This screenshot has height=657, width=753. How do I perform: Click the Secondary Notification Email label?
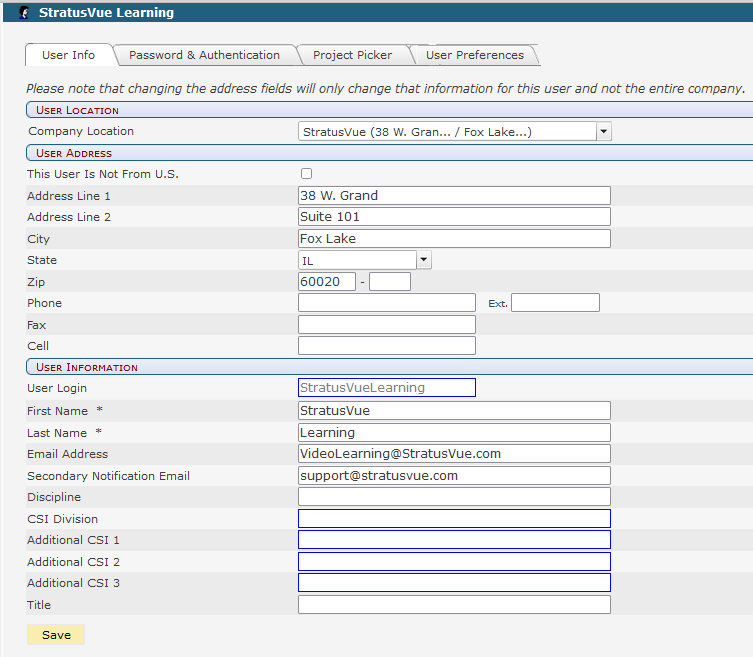109,476
